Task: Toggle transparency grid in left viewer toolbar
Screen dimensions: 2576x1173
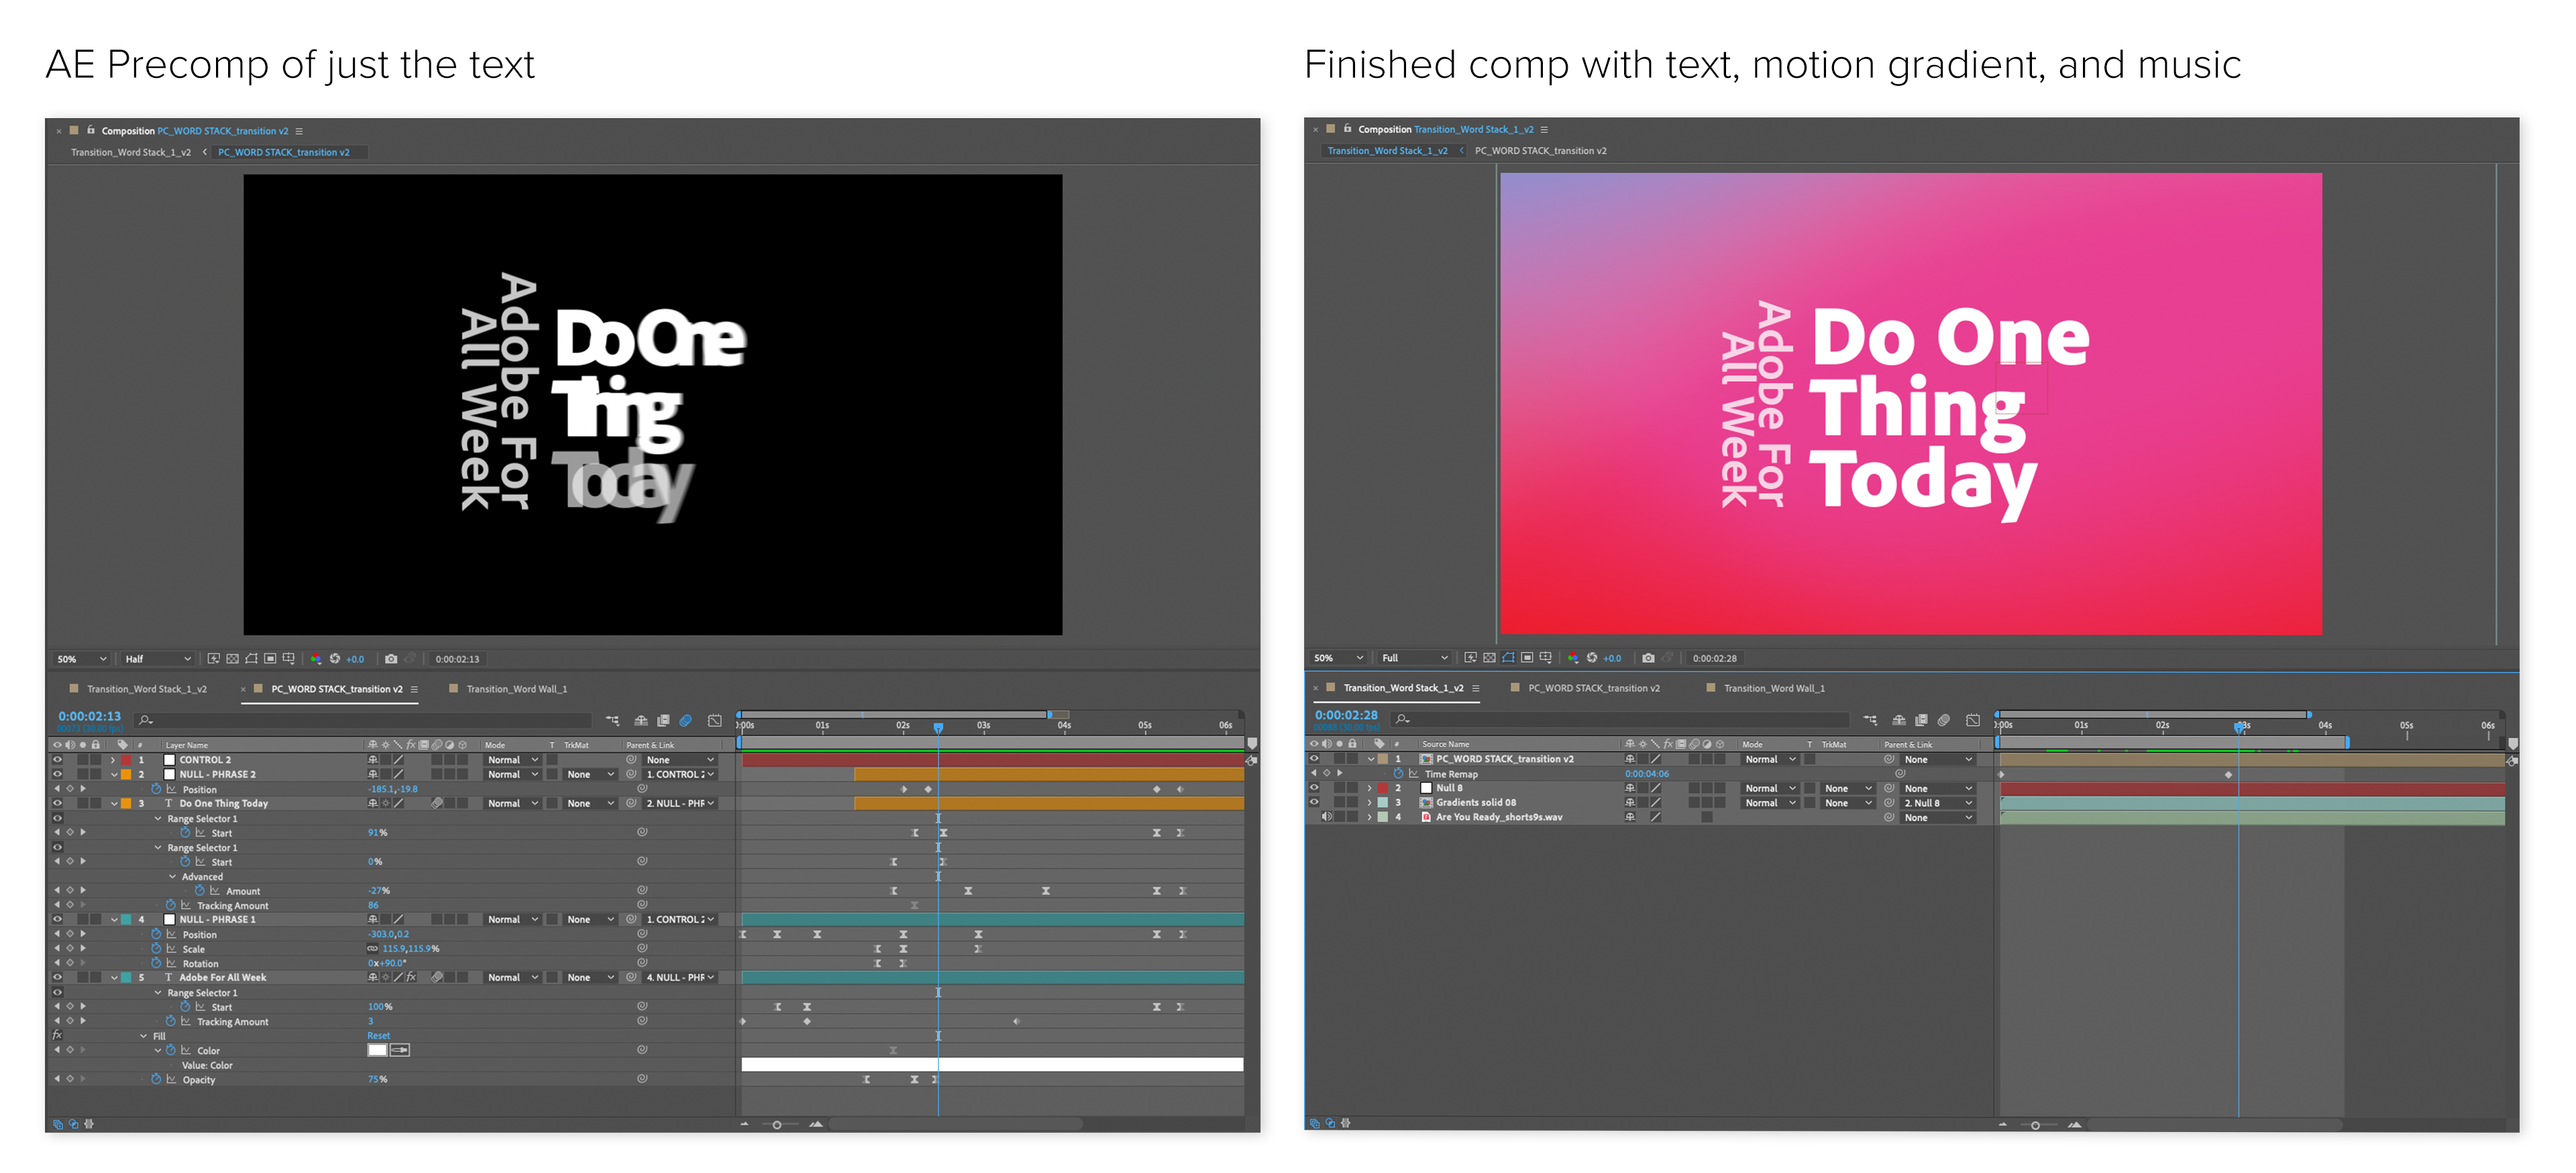Action: tap(233, 659)
